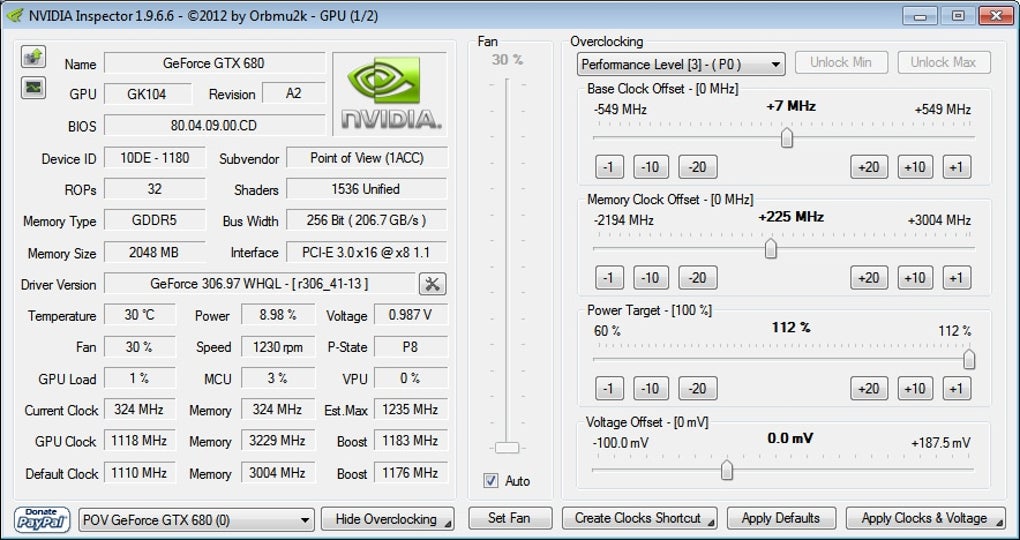Click the Voltage Offset slider handle

[727, 470]
